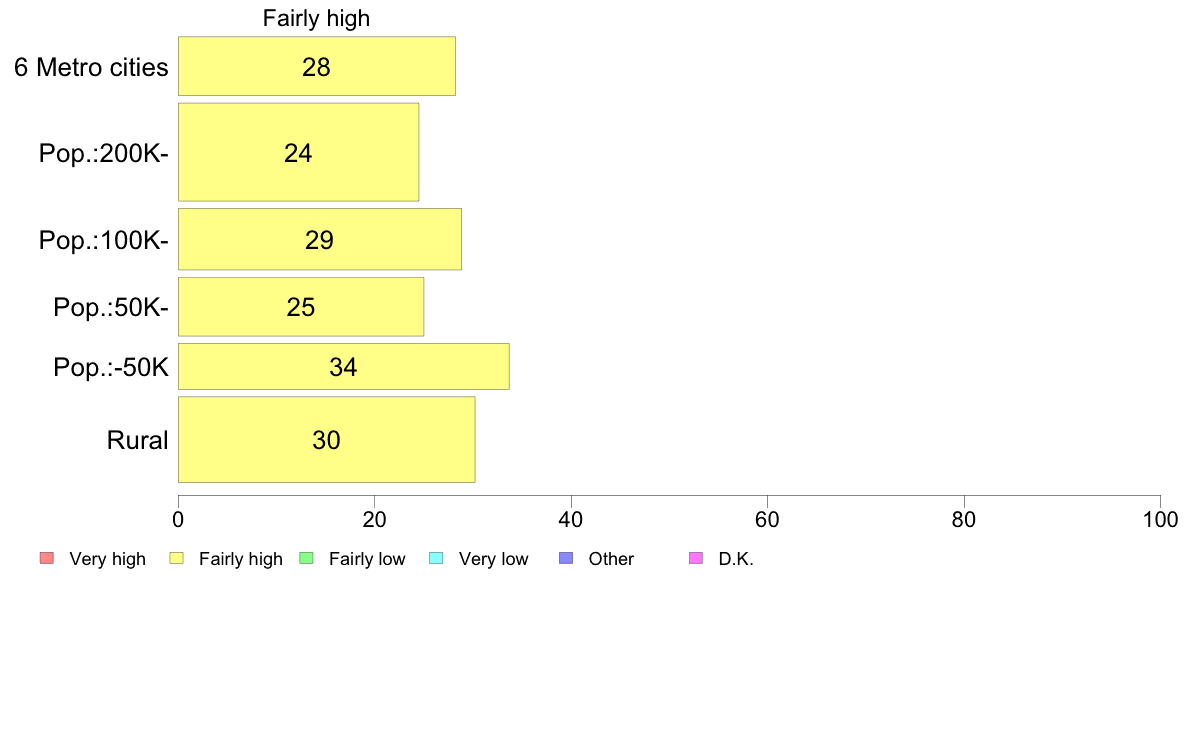This screenshot has height=736, width=1188.
Task: Select the Pop.:50K- bar showing 25
Action: [x=301, y=307]
